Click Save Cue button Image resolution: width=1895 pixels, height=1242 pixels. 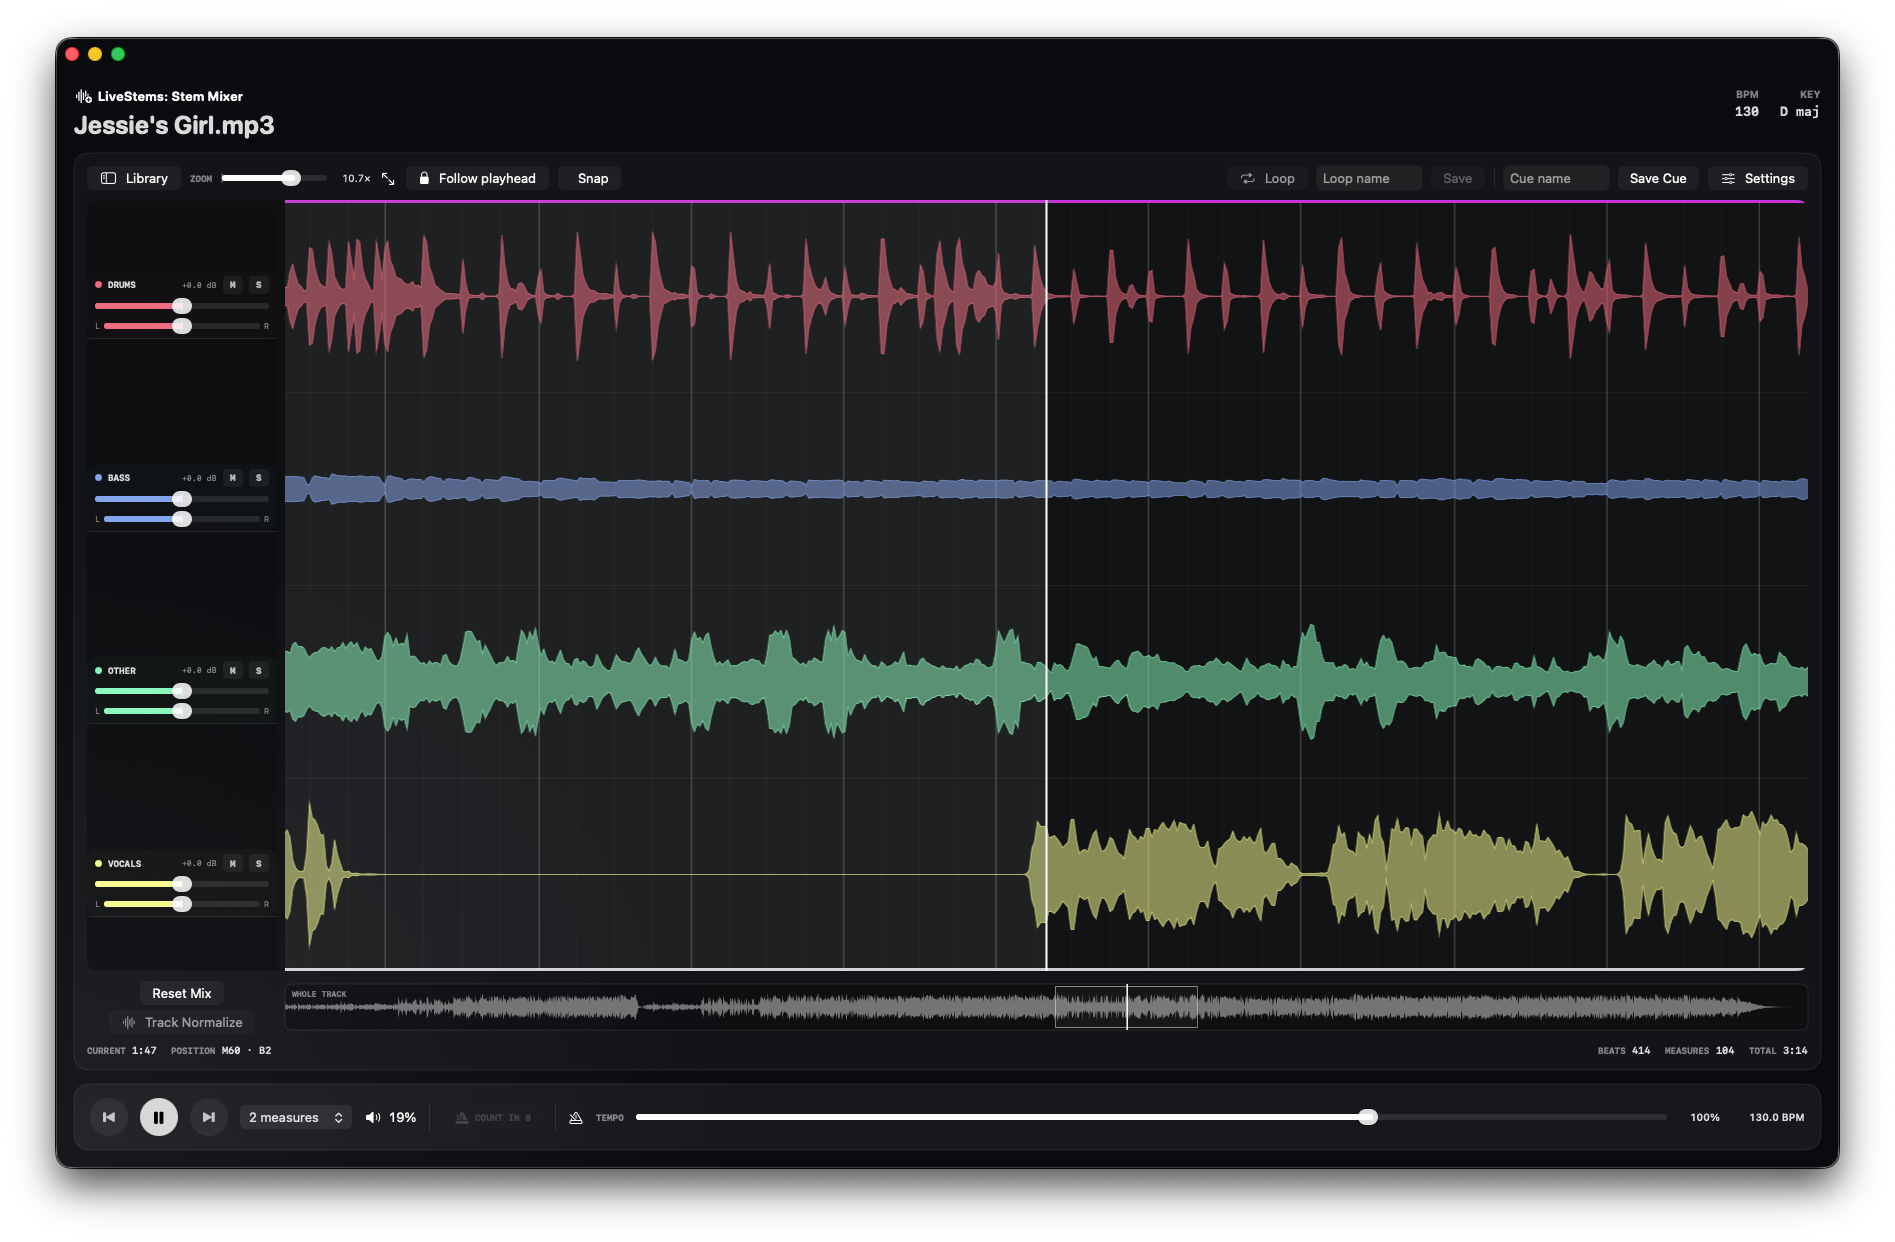click(x=1657, y=178)
